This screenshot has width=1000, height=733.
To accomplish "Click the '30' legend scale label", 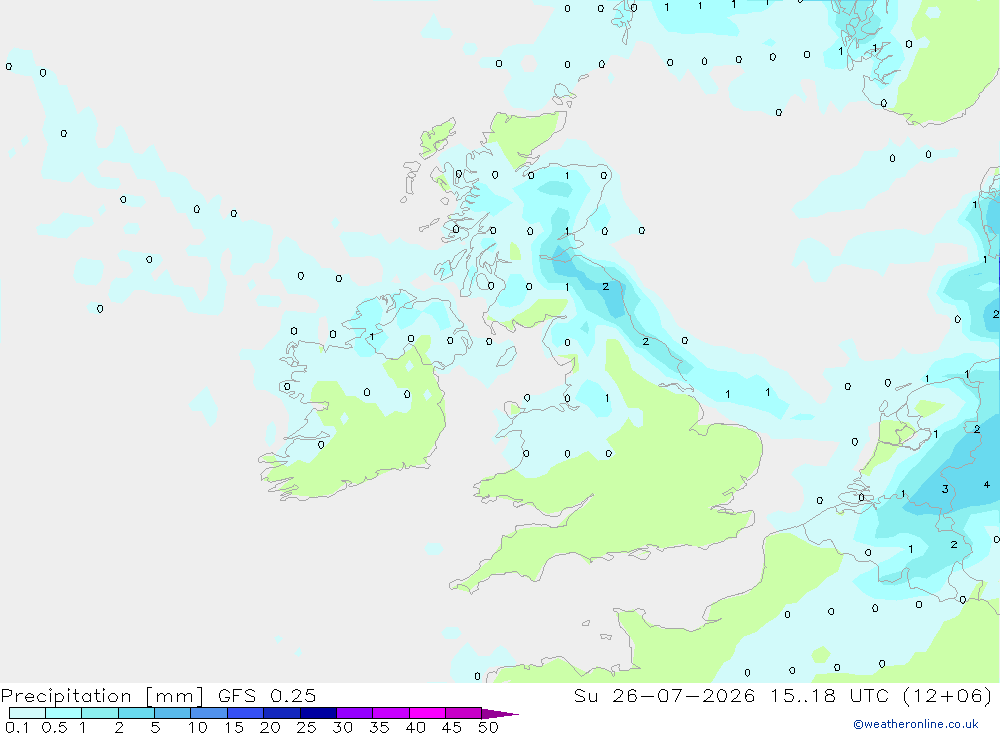I will pyautogui.click(x=342, y=727).
